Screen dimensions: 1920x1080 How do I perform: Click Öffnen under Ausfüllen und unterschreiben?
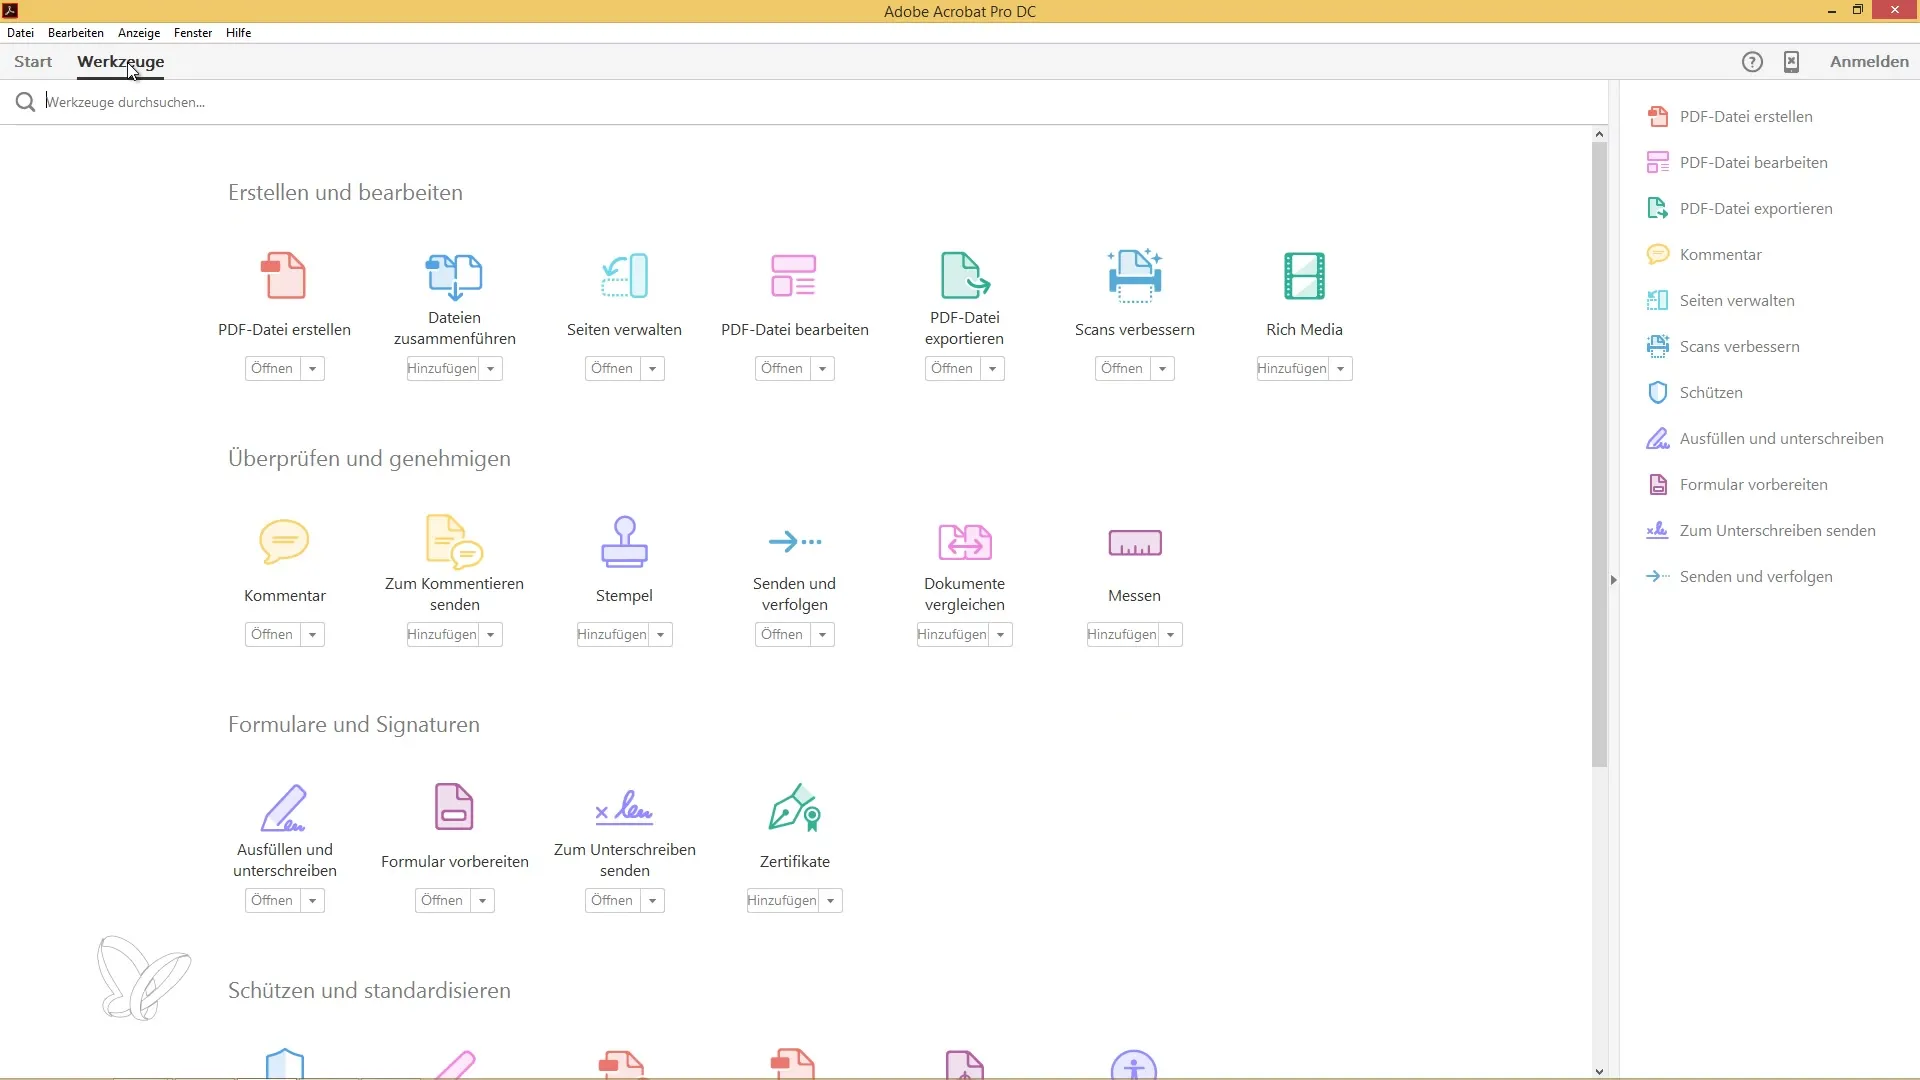(272, 901)
